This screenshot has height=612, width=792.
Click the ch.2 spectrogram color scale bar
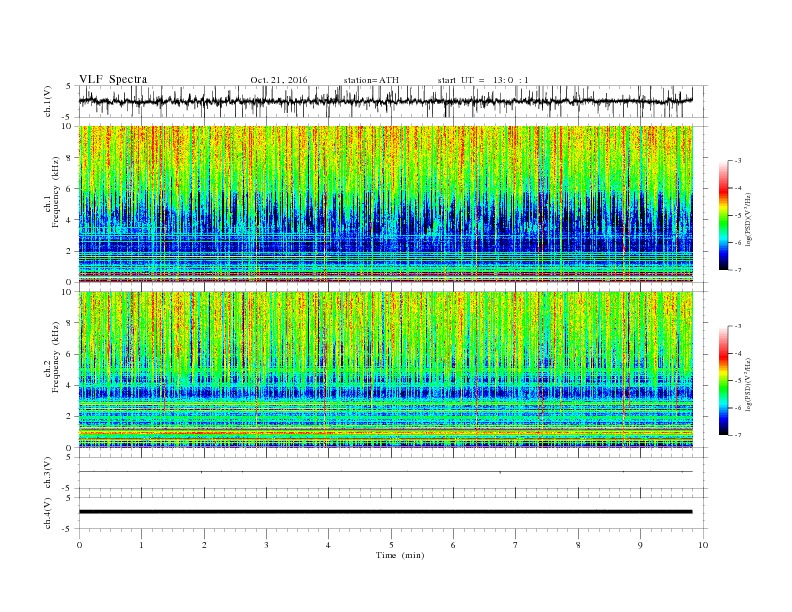[x=724, y=380]
